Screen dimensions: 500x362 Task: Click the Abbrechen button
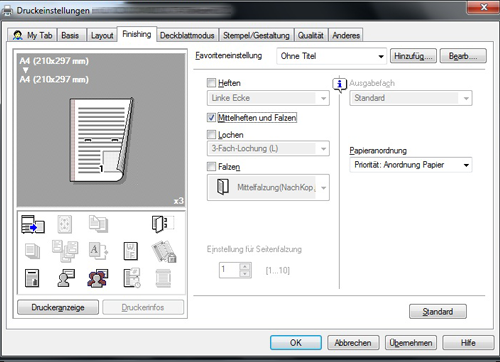[353, 342]
